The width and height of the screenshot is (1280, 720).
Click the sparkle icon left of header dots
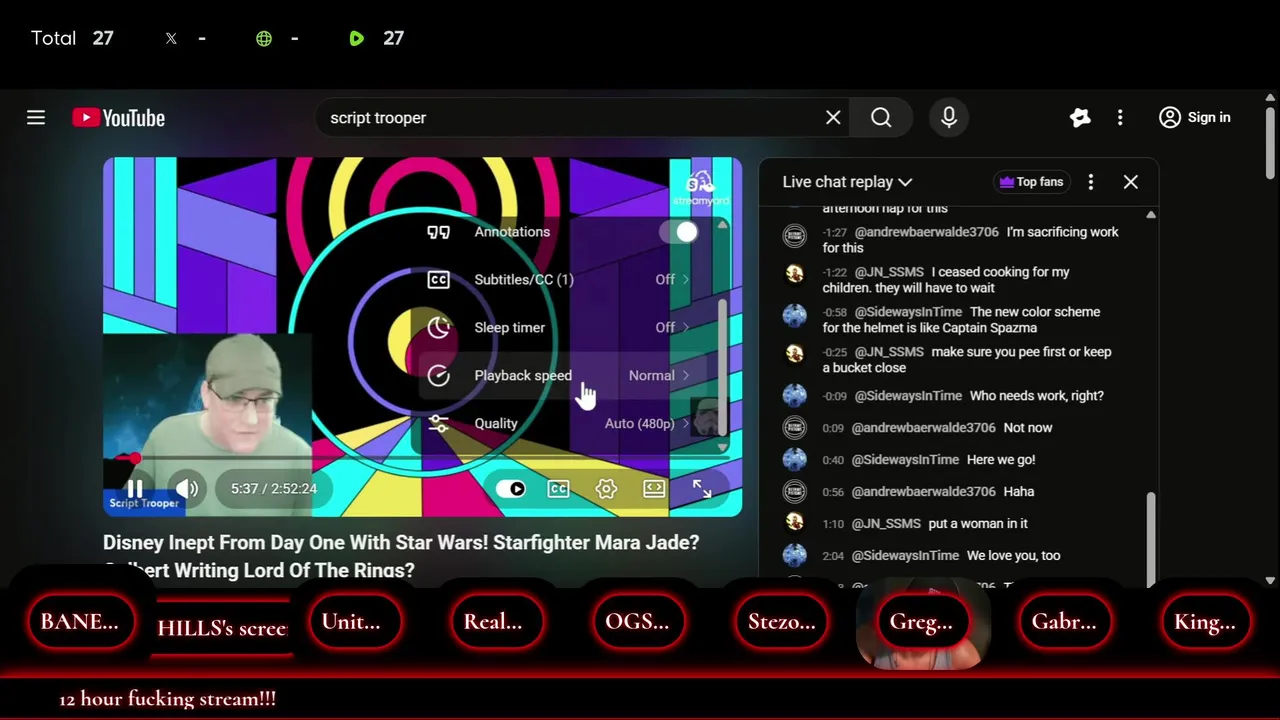coord(1080,118)
